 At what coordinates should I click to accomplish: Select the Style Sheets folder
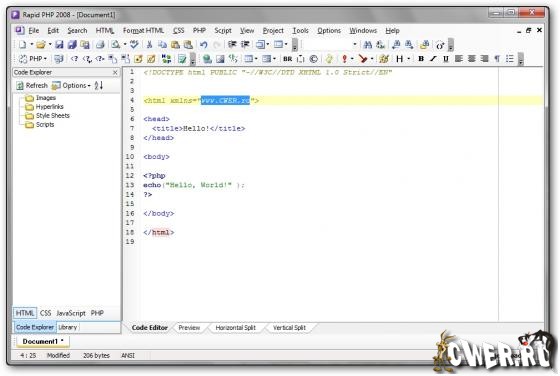pyautogui.click(x=52, y=116)
